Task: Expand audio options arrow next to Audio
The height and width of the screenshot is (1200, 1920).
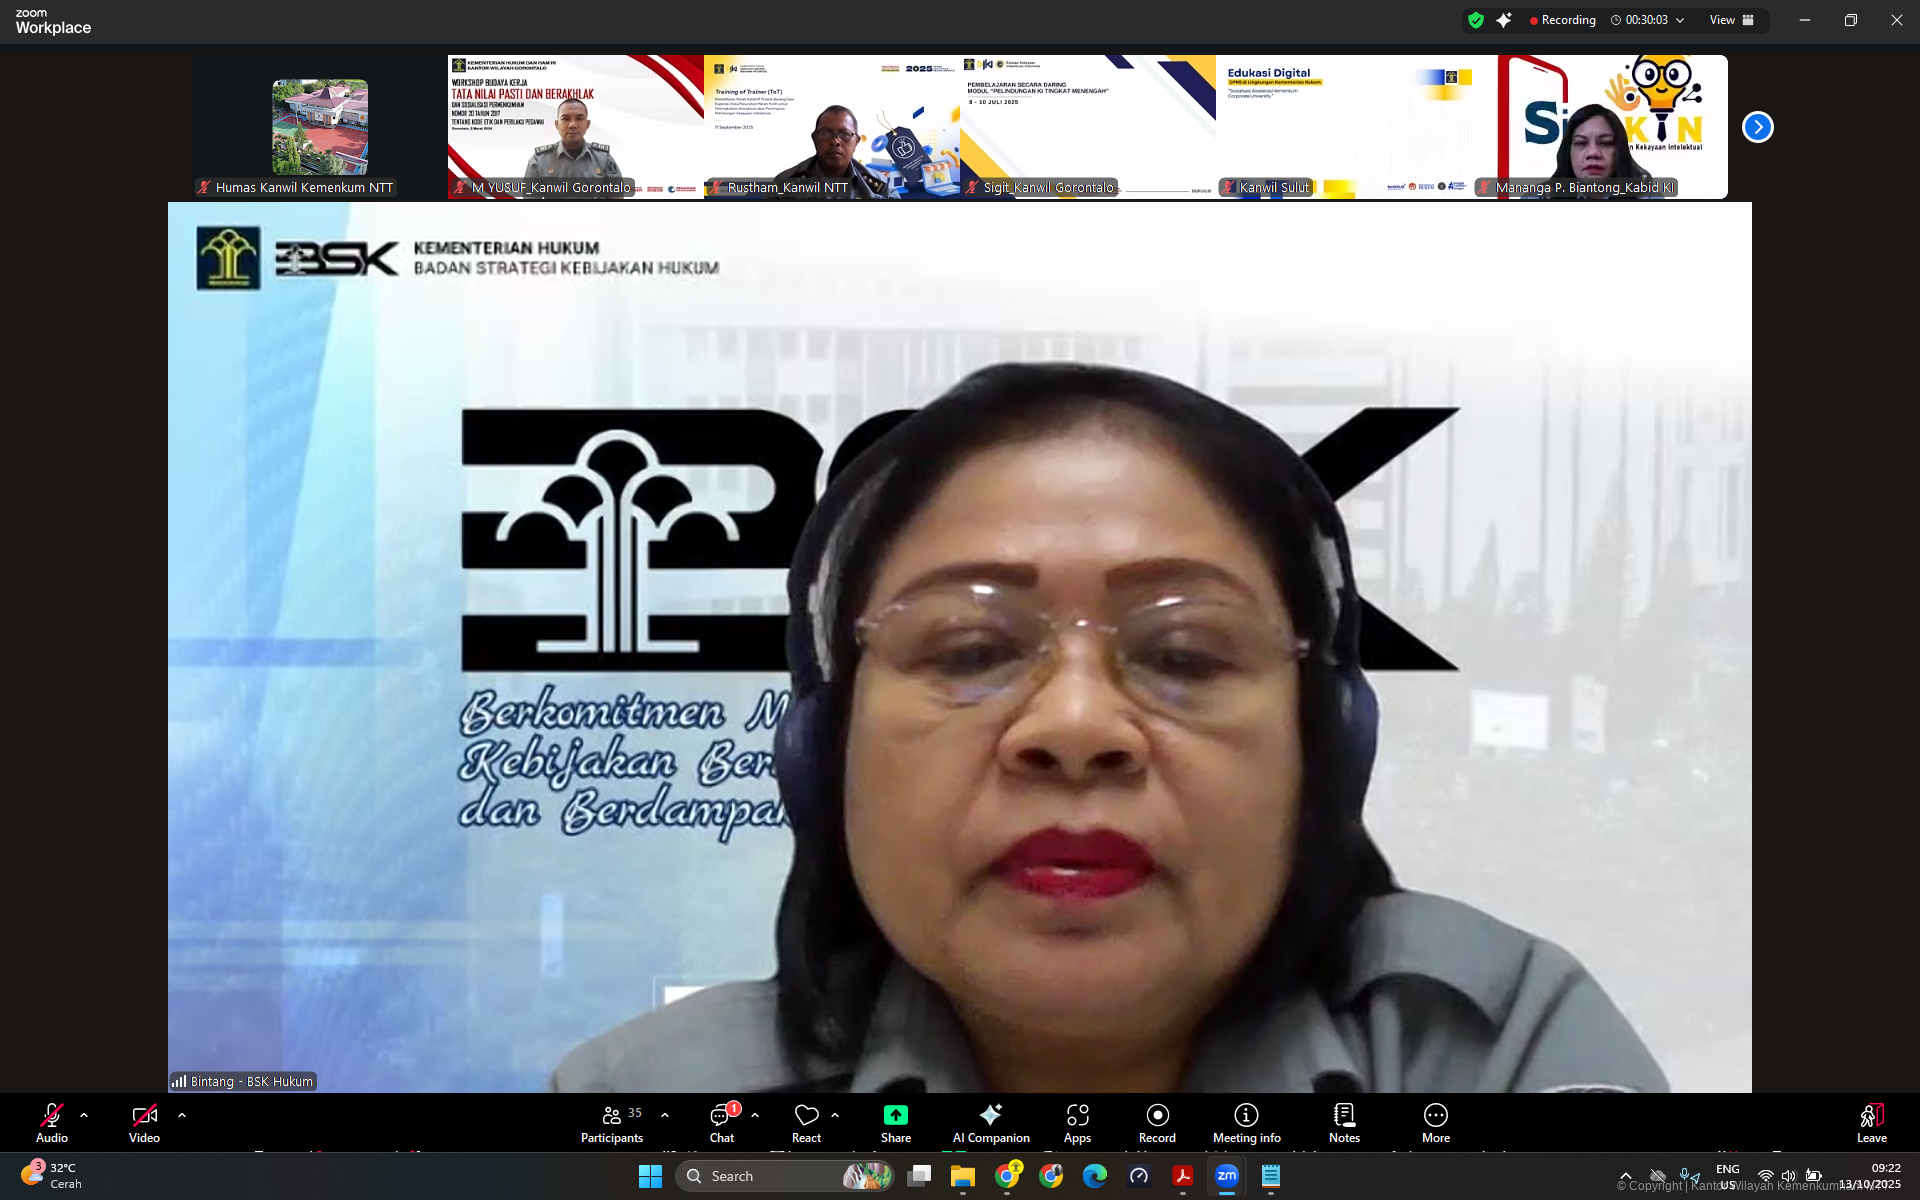Action: click(84, 1115)
